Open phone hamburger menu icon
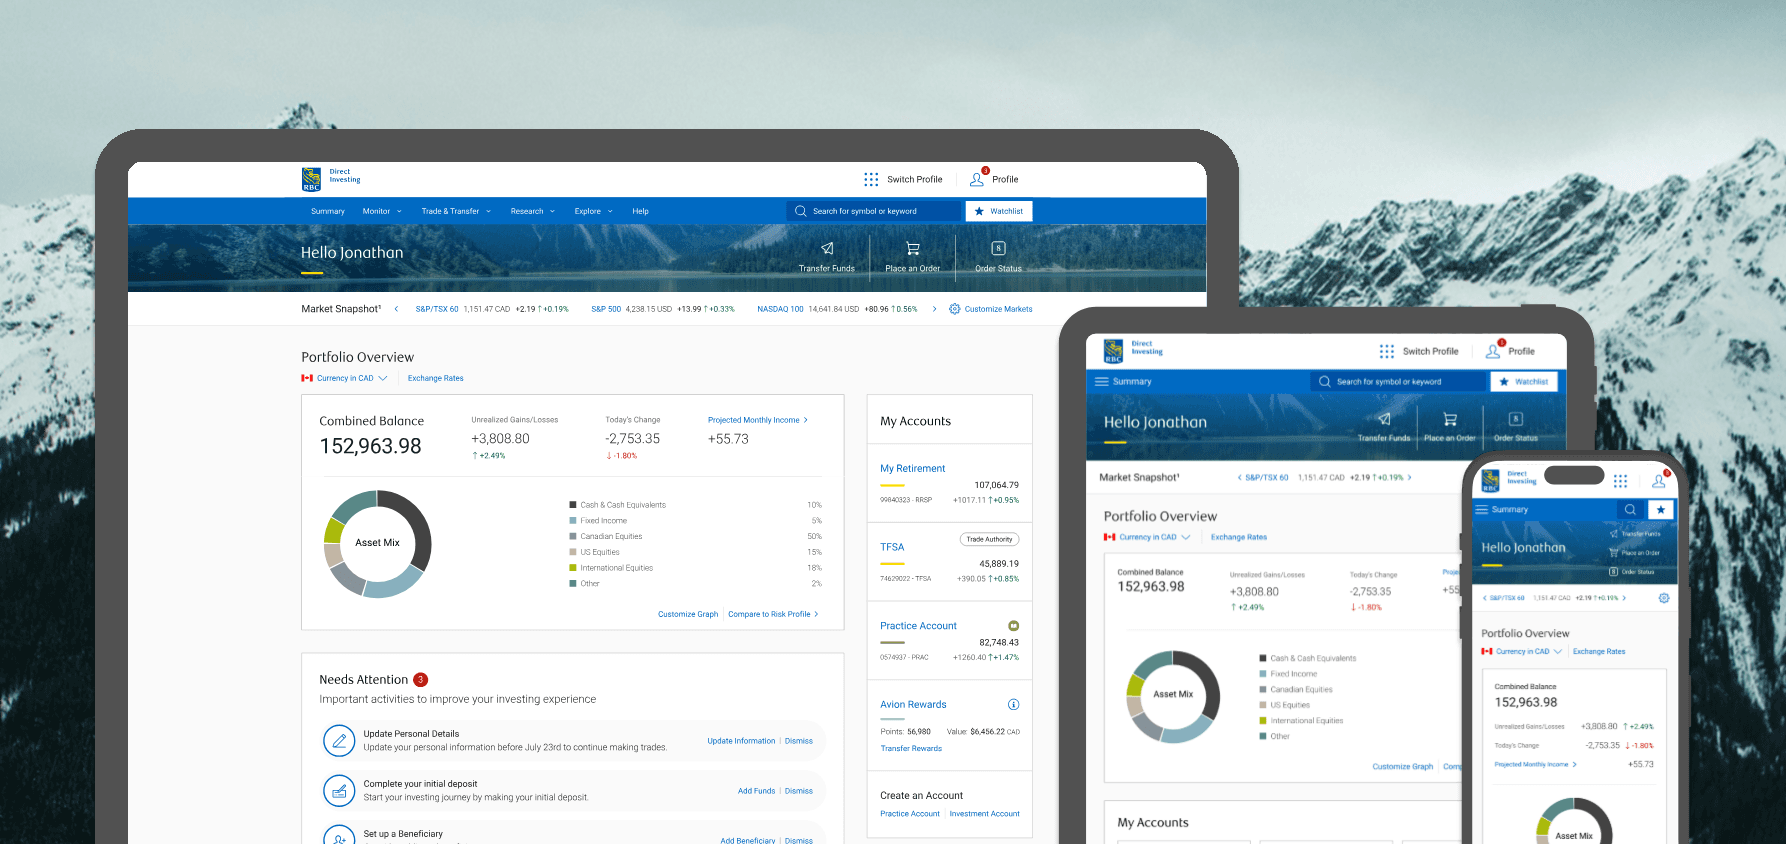Screen dimensions: 1786x844 click(x=1481, y=509)
